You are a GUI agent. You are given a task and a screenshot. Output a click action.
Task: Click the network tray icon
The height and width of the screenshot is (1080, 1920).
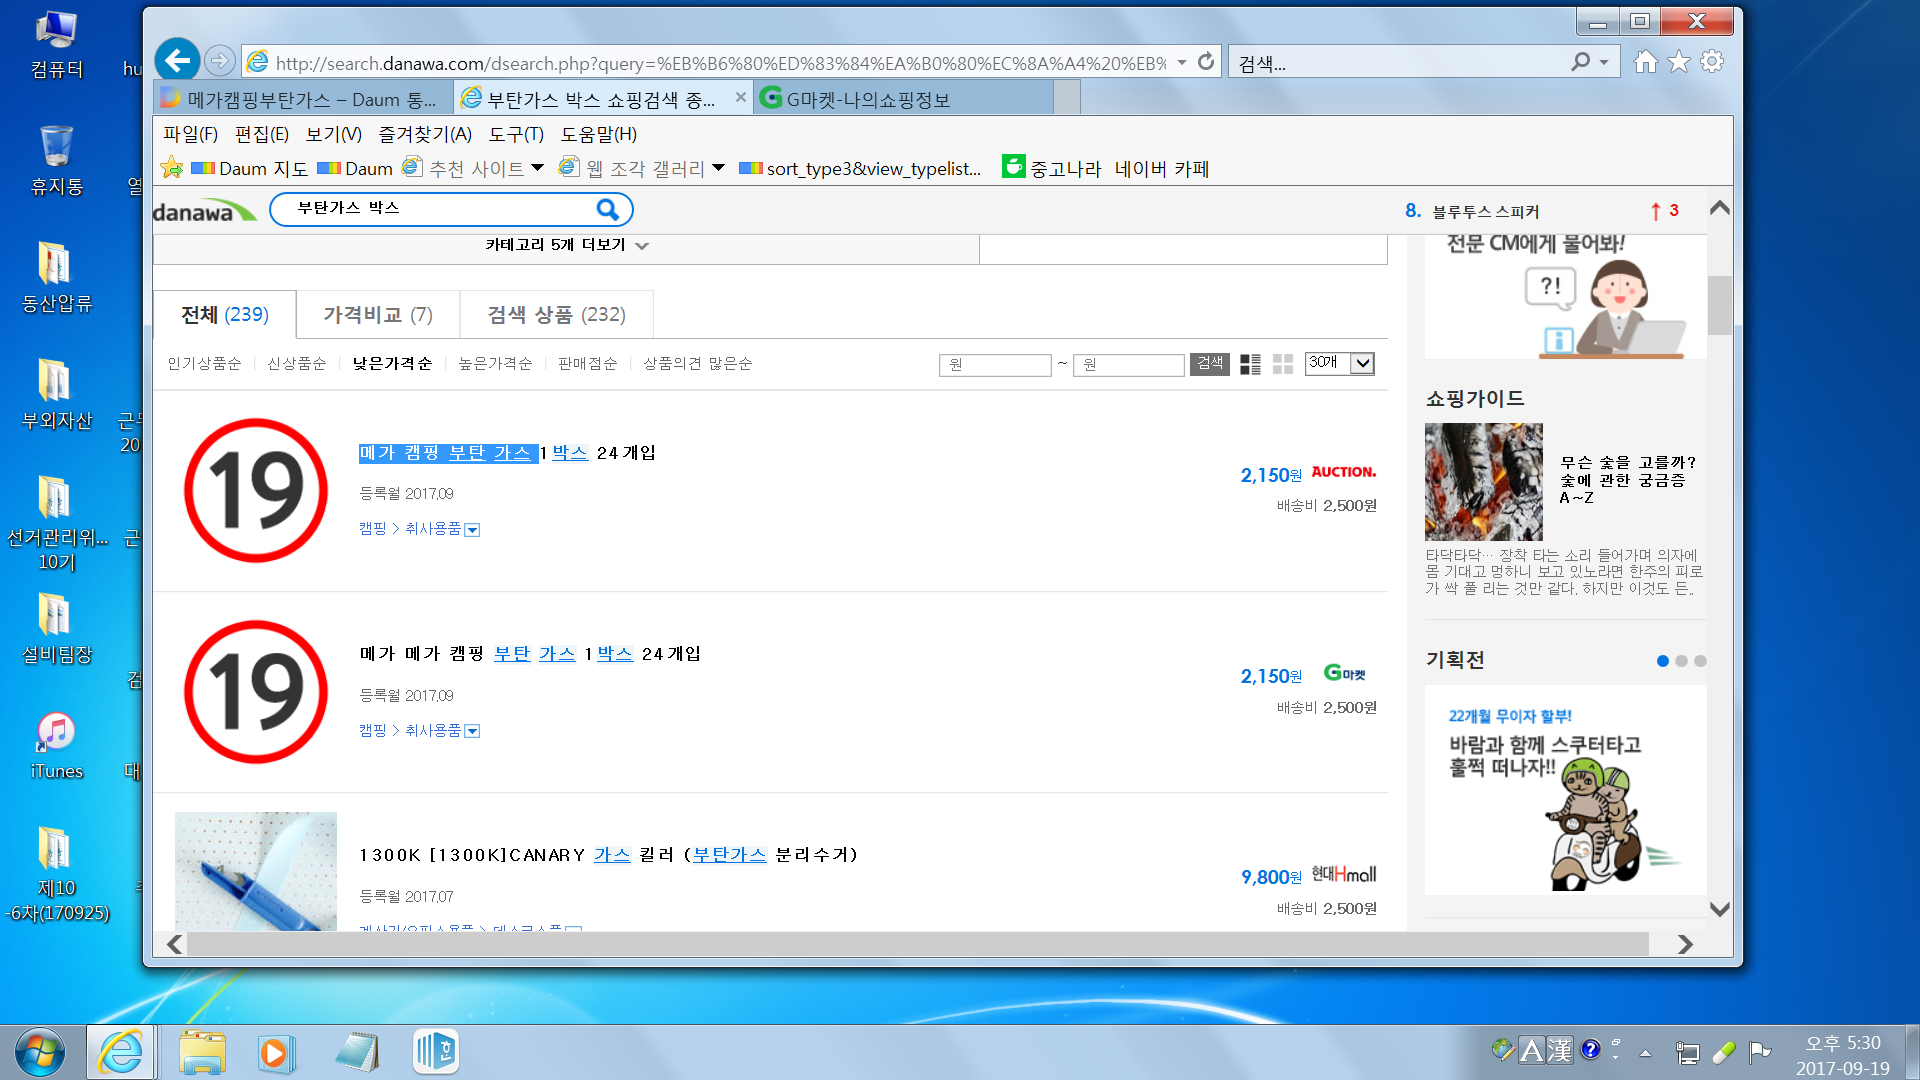tap(1688, 1052)
